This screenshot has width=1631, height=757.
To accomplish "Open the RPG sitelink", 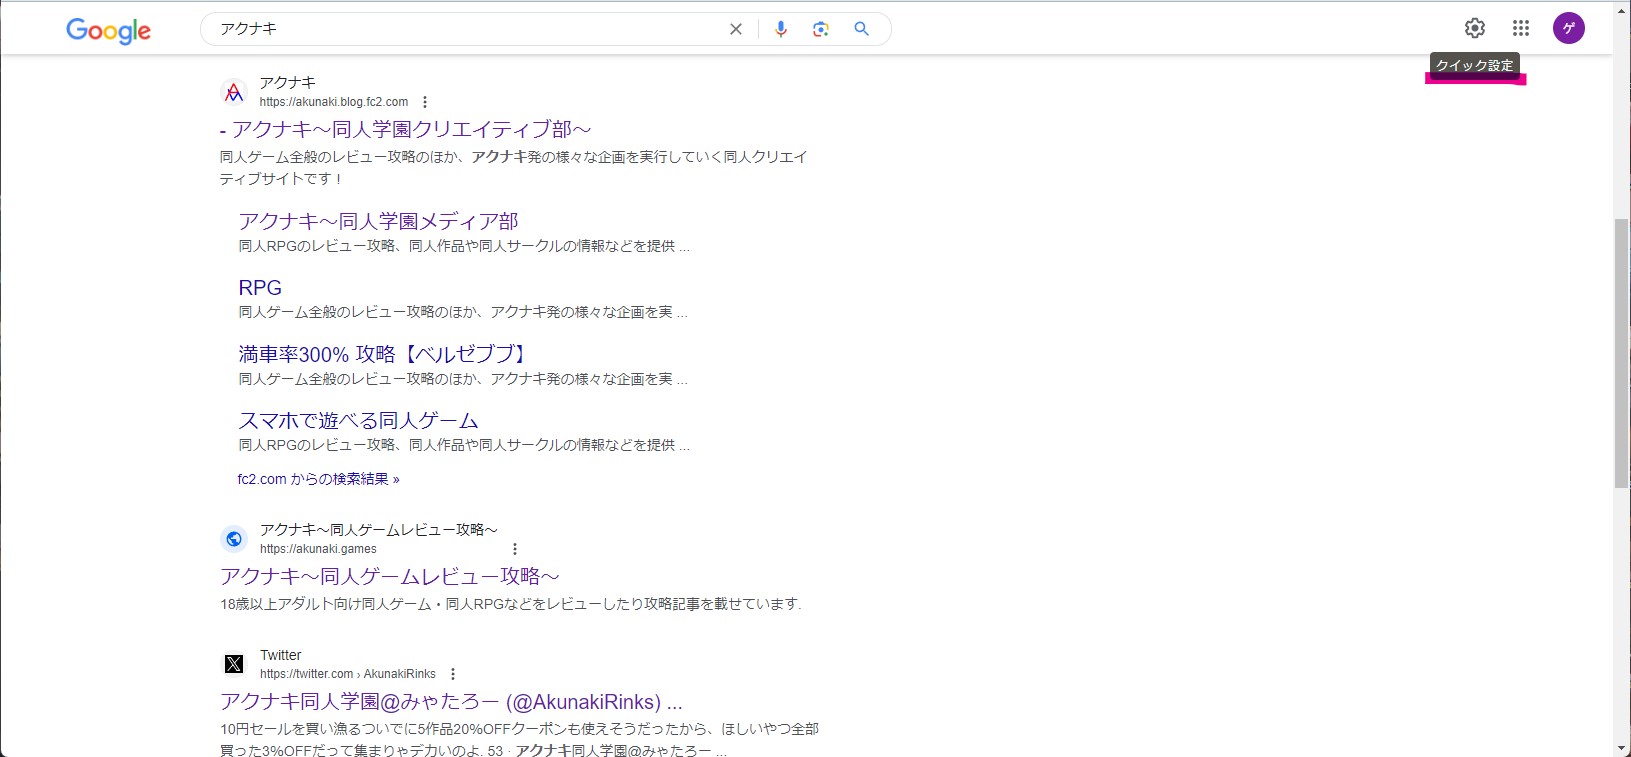I will coord(260,288).
